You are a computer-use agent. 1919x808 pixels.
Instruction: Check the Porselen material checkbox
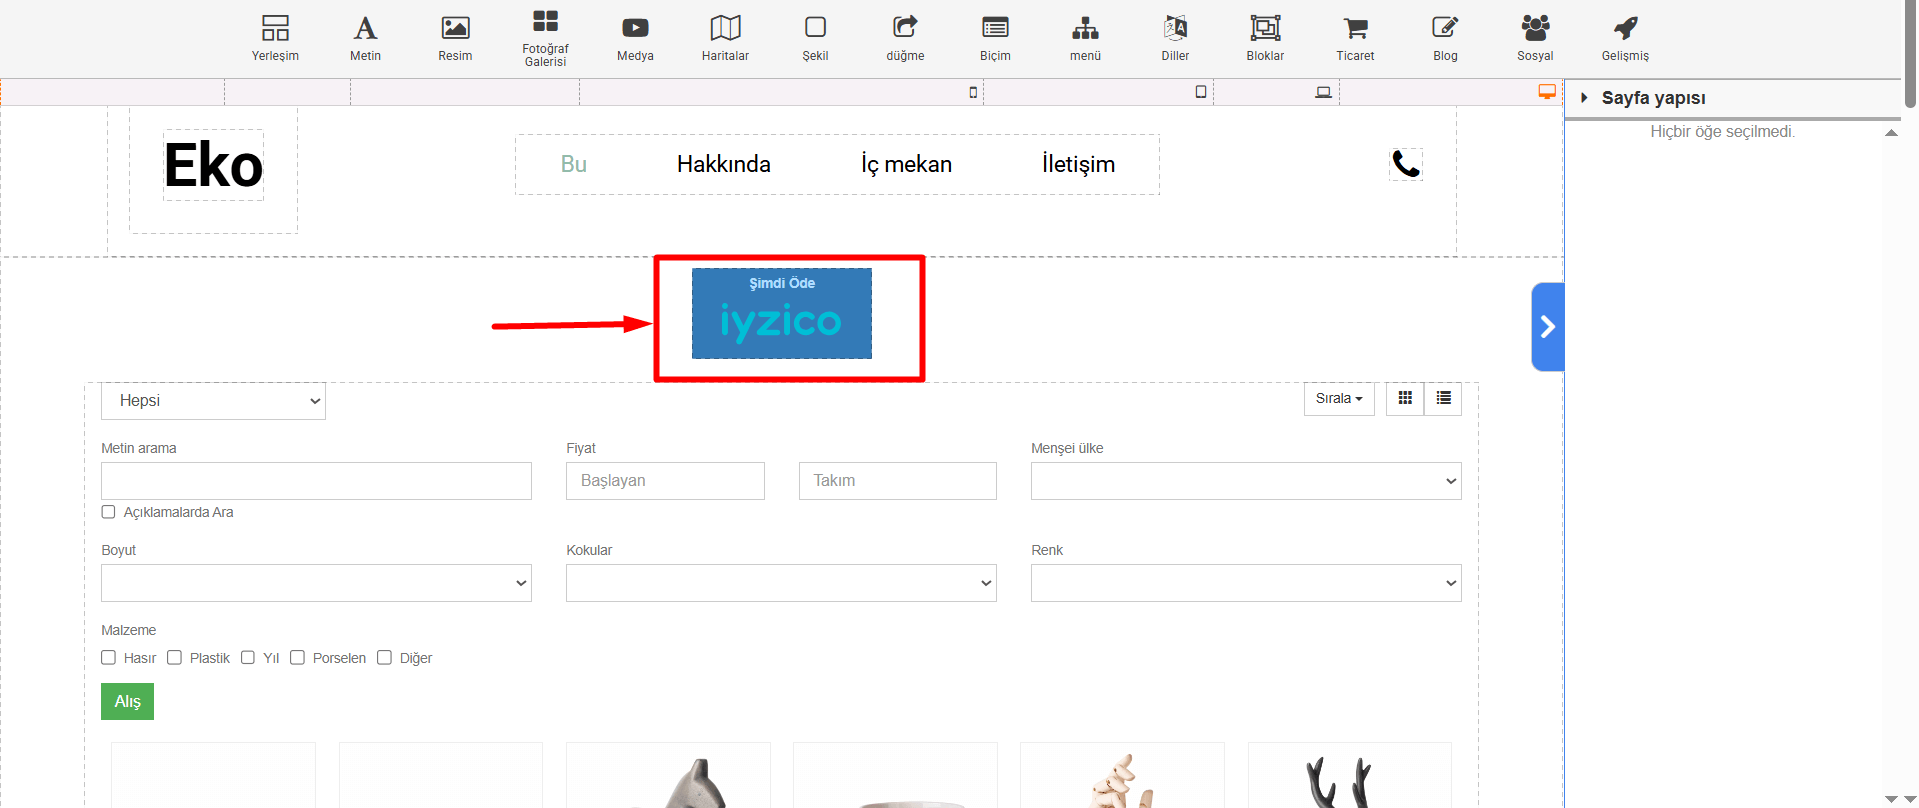click(x=297, y=658)
